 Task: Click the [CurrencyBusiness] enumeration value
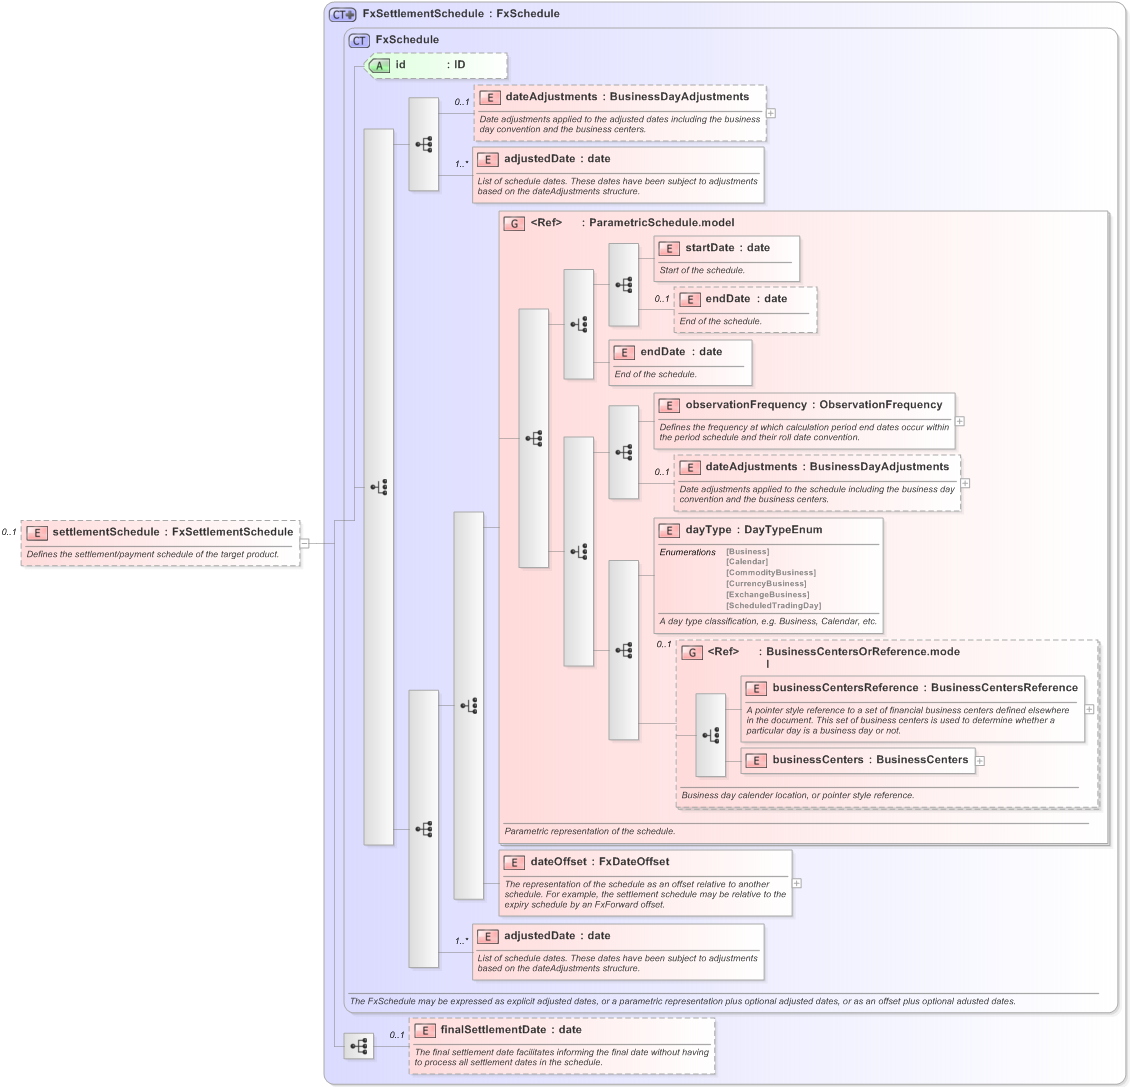click(766, 584)
